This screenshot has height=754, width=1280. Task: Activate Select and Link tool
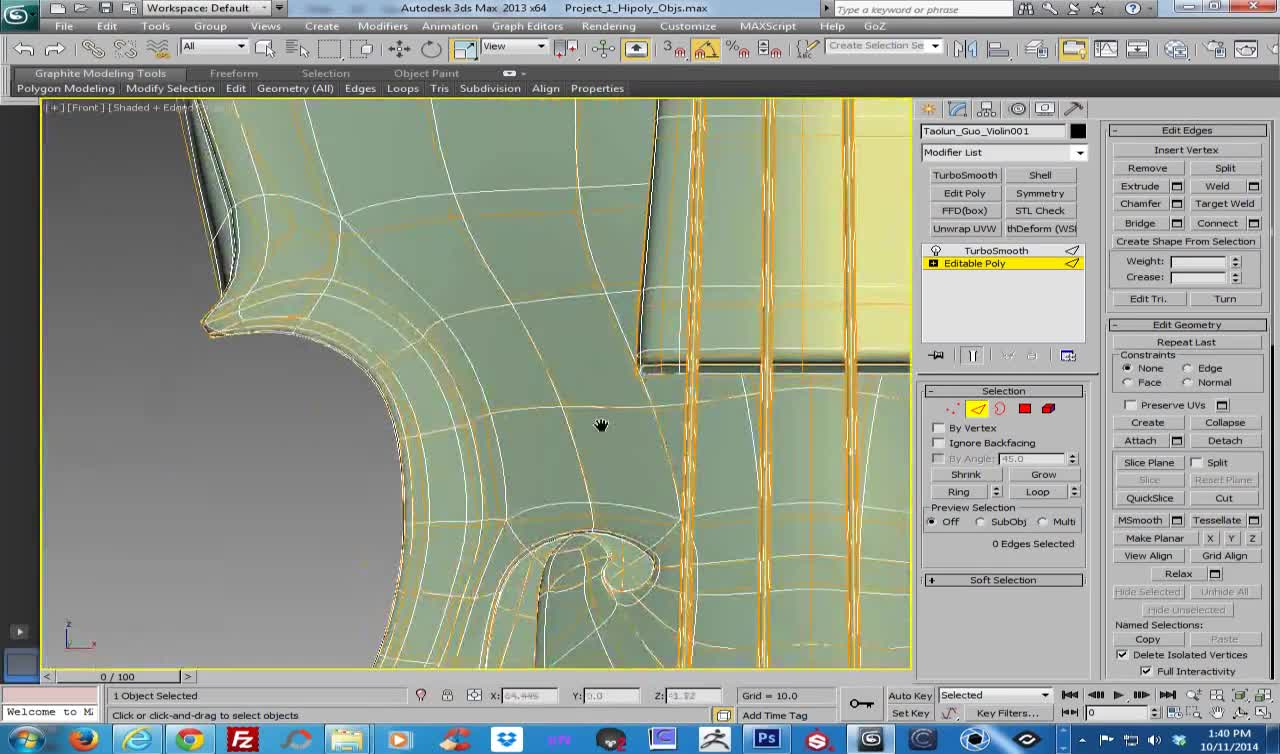[93, 48]
